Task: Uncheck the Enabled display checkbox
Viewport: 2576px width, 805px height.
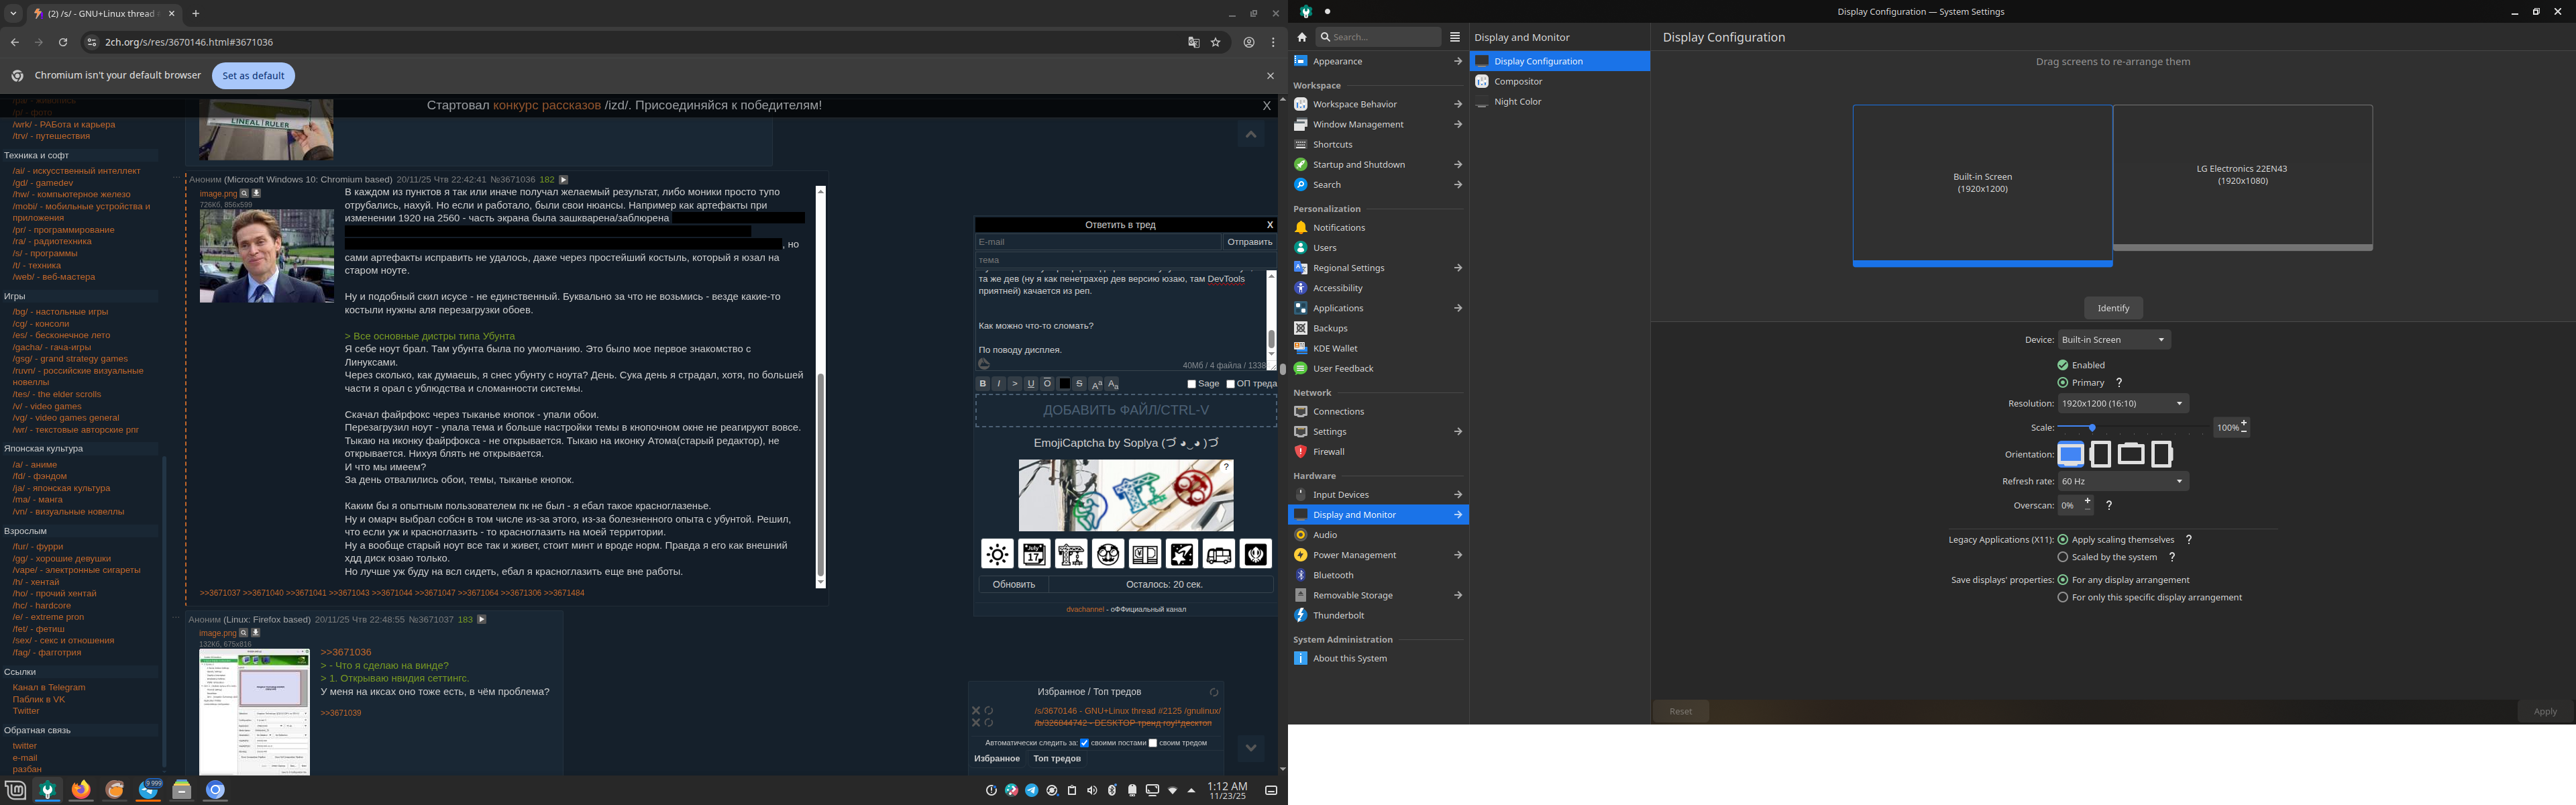Action: tap(2063, 365)
